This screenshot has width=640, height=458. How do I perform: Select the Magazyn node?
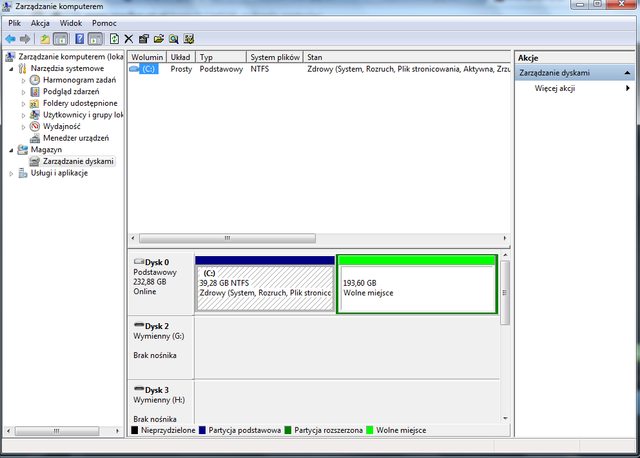pyautogui.click(x=46, y=149)
